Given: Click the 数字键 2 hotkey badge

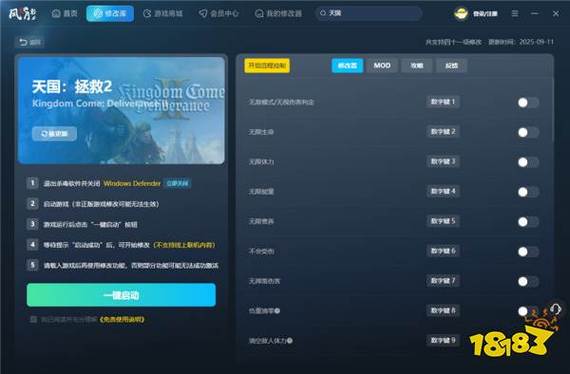Looking at the screenshot, I should (443, 132).
